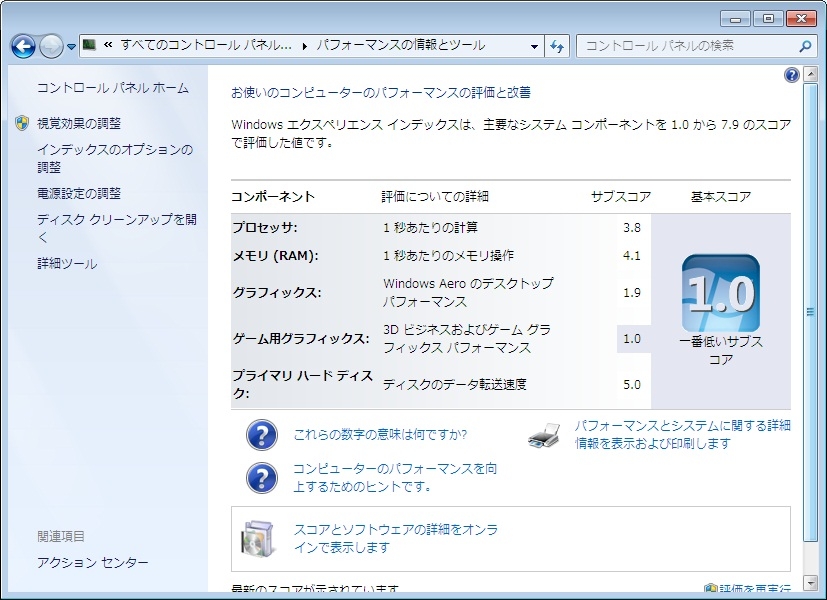The image size is (827, 600).
Task: Expand the hidden breadcrumb chevron at path start
Action: click(x=107, y=46)
